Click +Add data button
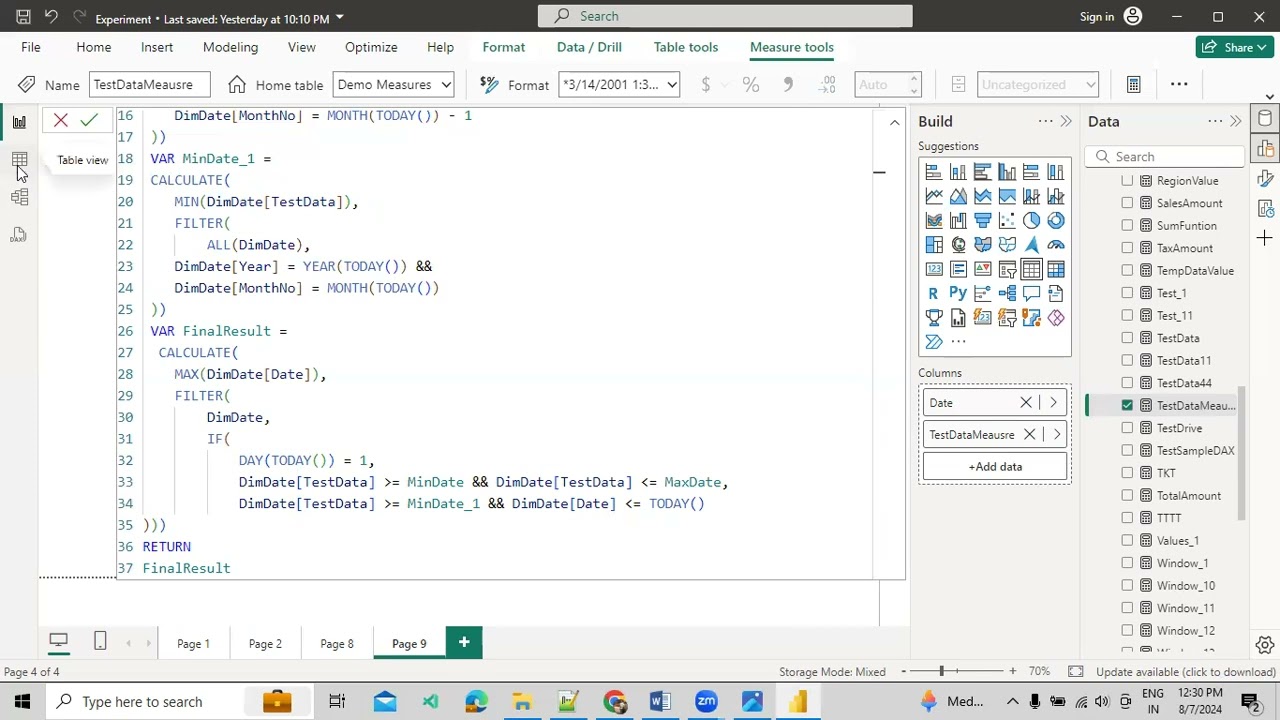The image size is (1280, 720). tap(995, 467)
